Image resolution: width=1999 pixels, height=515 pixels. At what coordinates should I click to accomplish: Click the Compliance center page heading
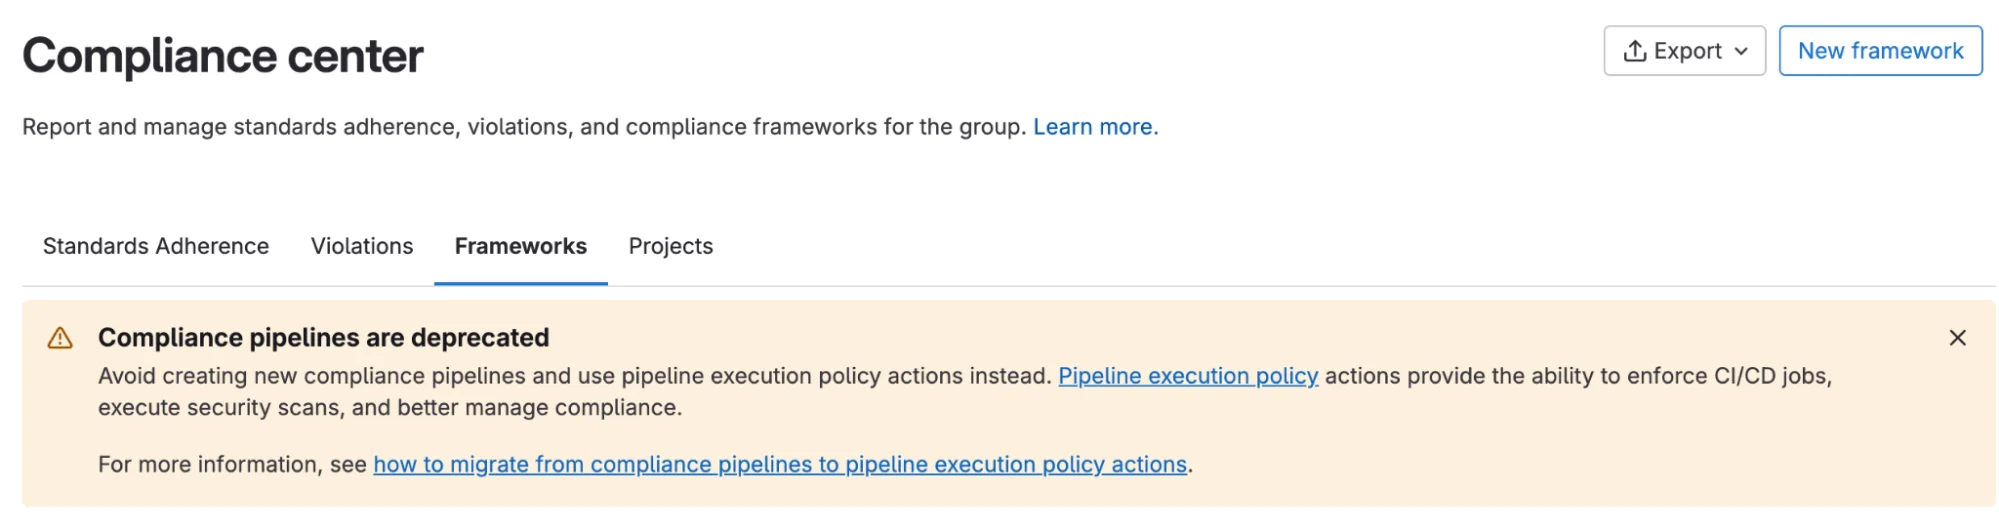223,56
